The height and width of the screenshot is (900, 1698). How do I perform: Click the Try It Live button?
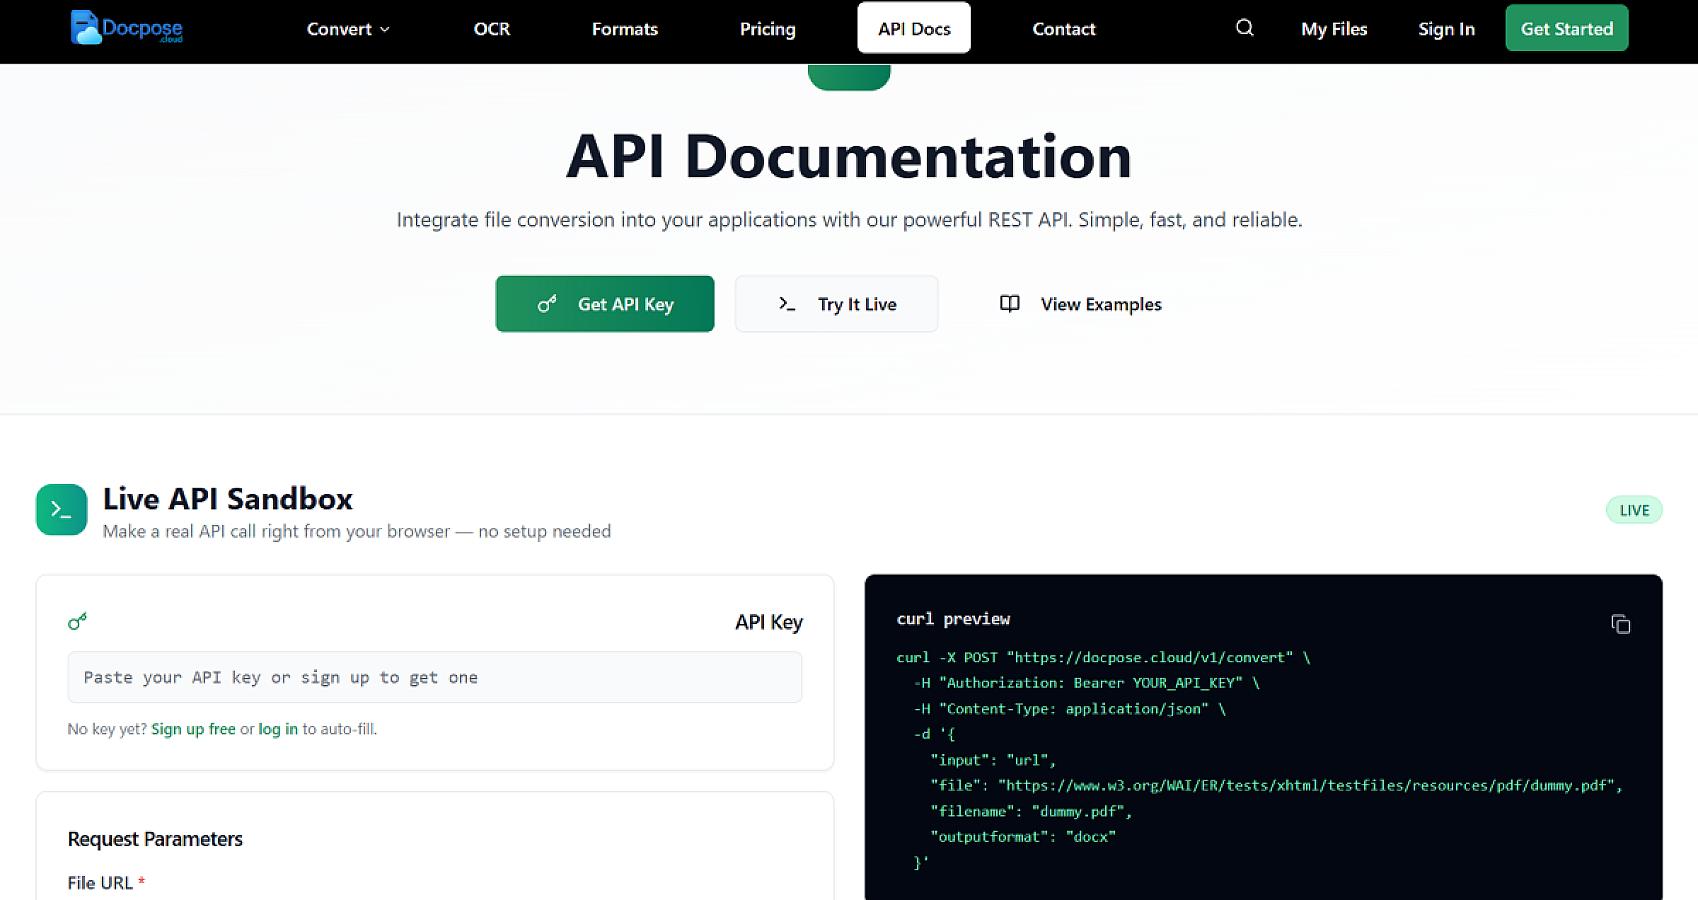tap(836, 304)
